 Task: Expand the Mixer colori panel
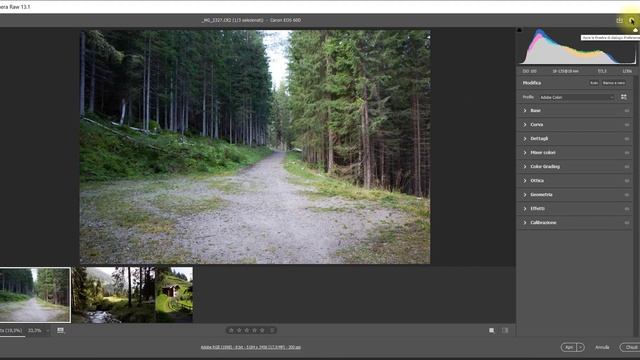[575, 153]
